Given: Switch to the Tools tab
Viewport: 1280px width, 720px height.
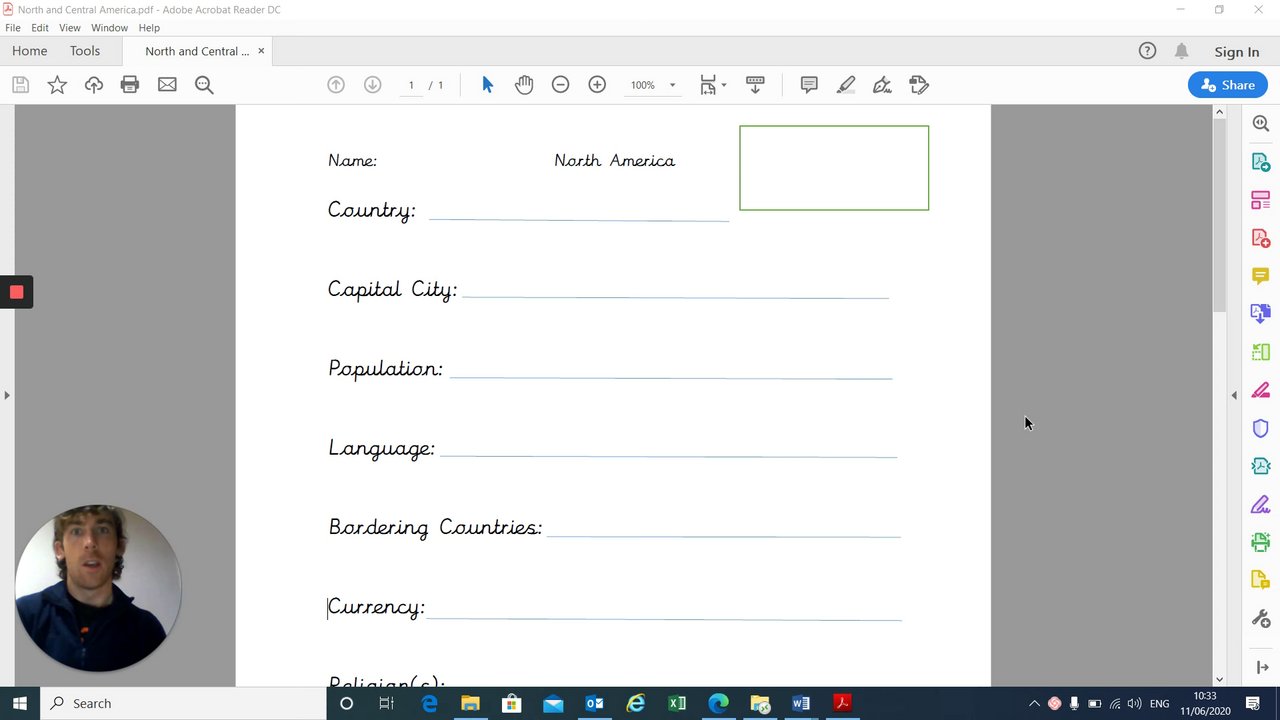Looking at the screenshot, I should tap(85, 51).
